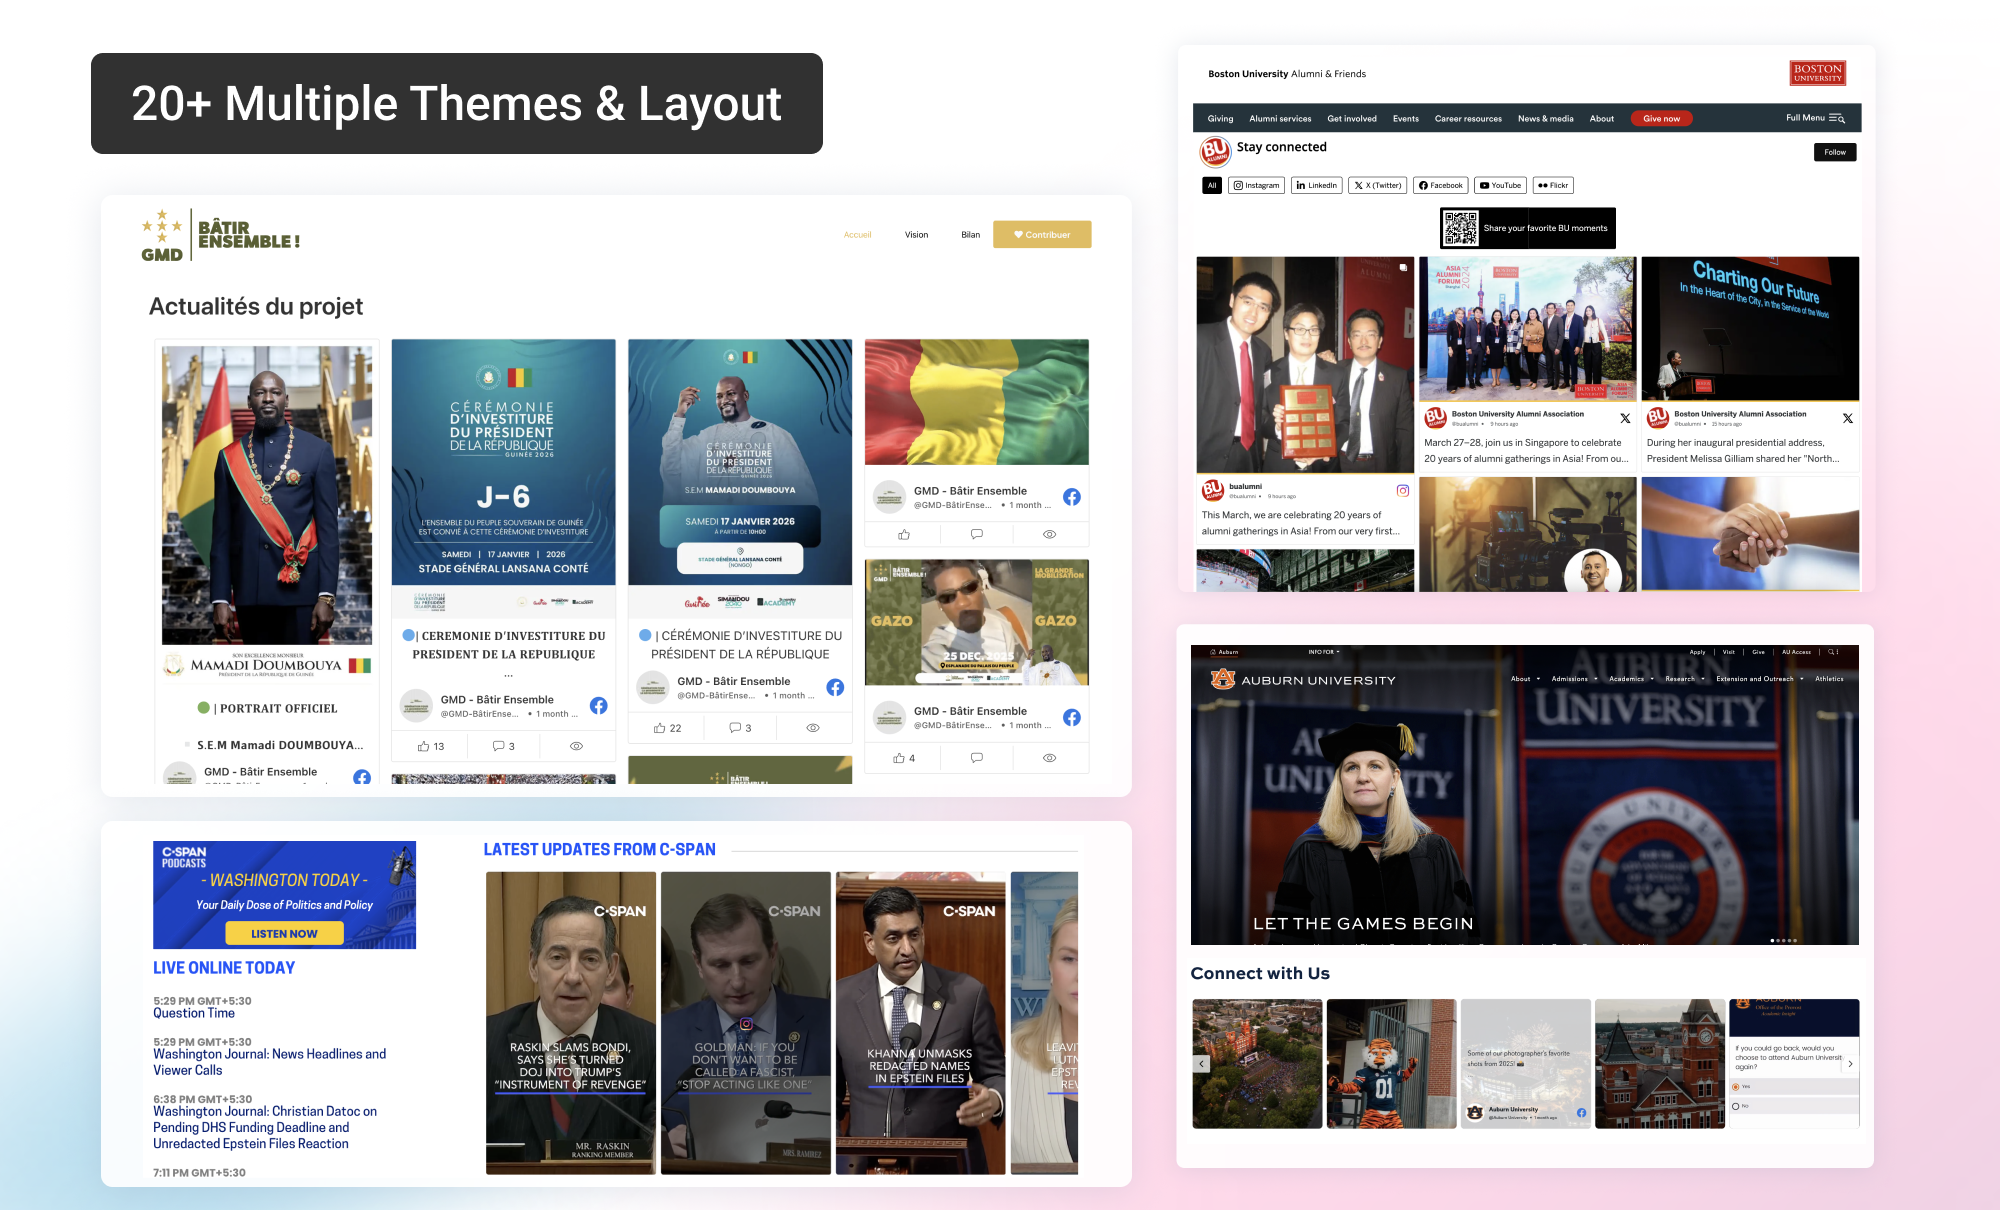Select the No radio option

pyautogui.click(x=1736, y=1106)
